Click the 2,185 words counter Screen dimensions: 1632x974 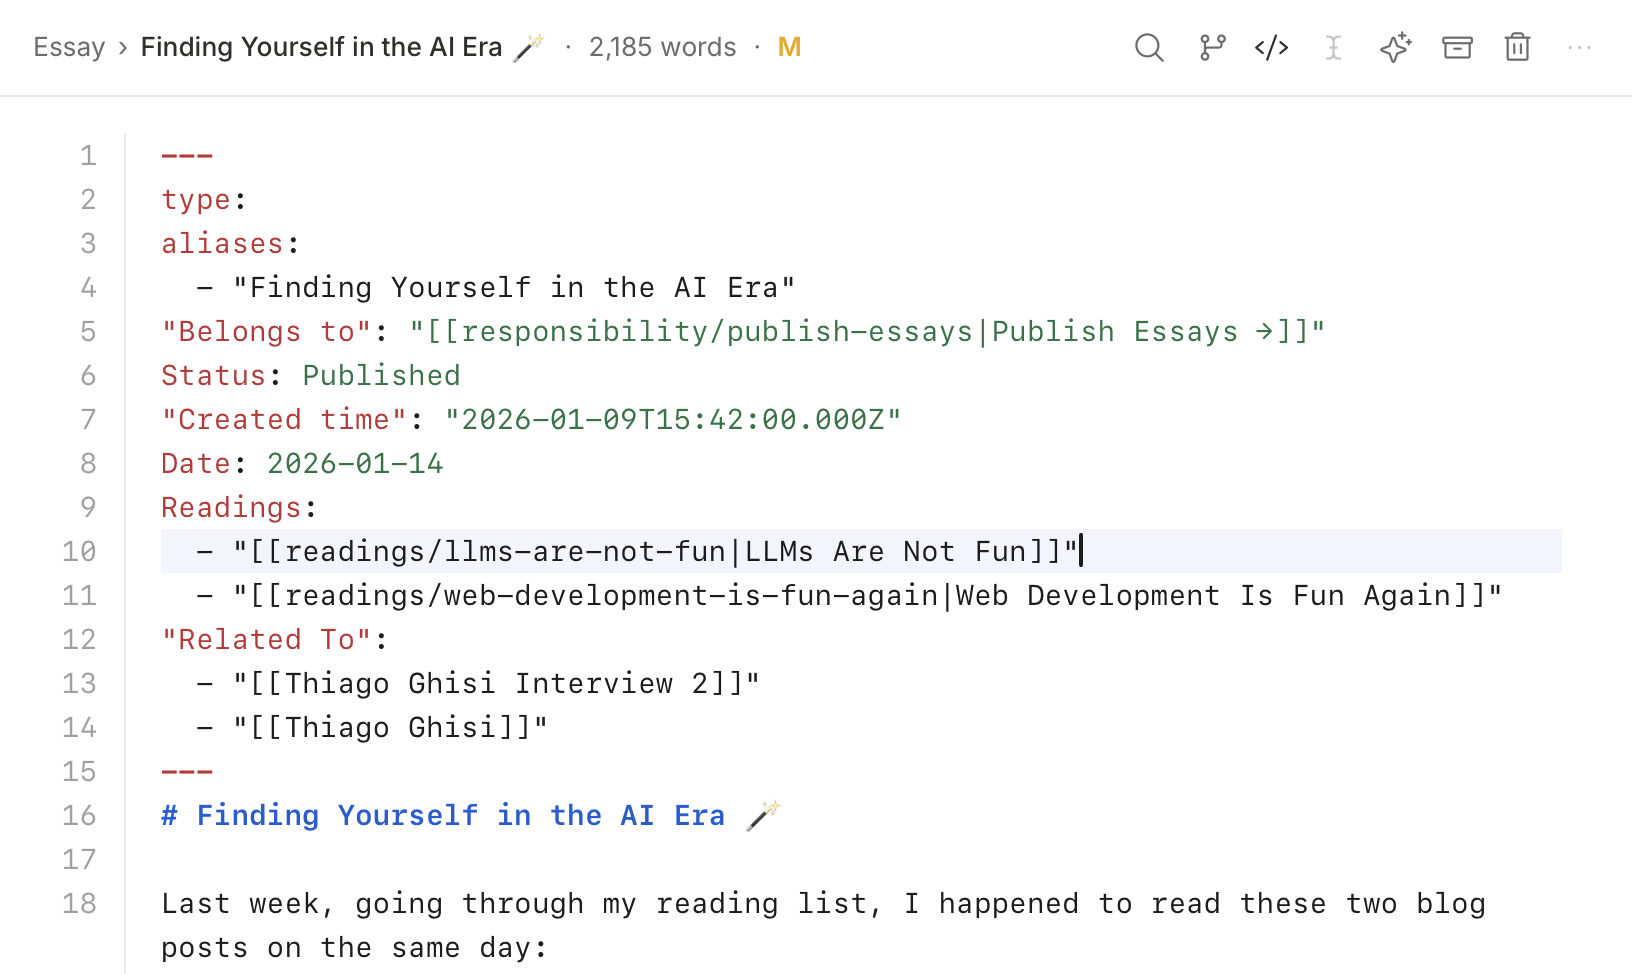(x=663, y=47)
